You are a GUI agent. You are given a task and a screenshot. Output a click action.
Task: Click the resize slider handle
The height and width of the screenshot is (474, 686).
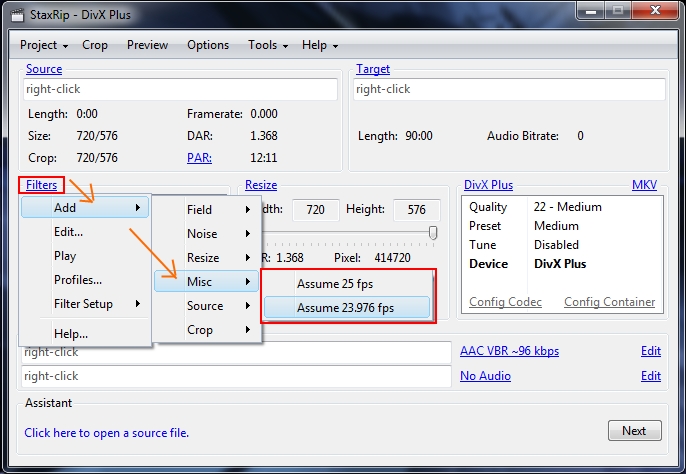click(x=433, y=232)
